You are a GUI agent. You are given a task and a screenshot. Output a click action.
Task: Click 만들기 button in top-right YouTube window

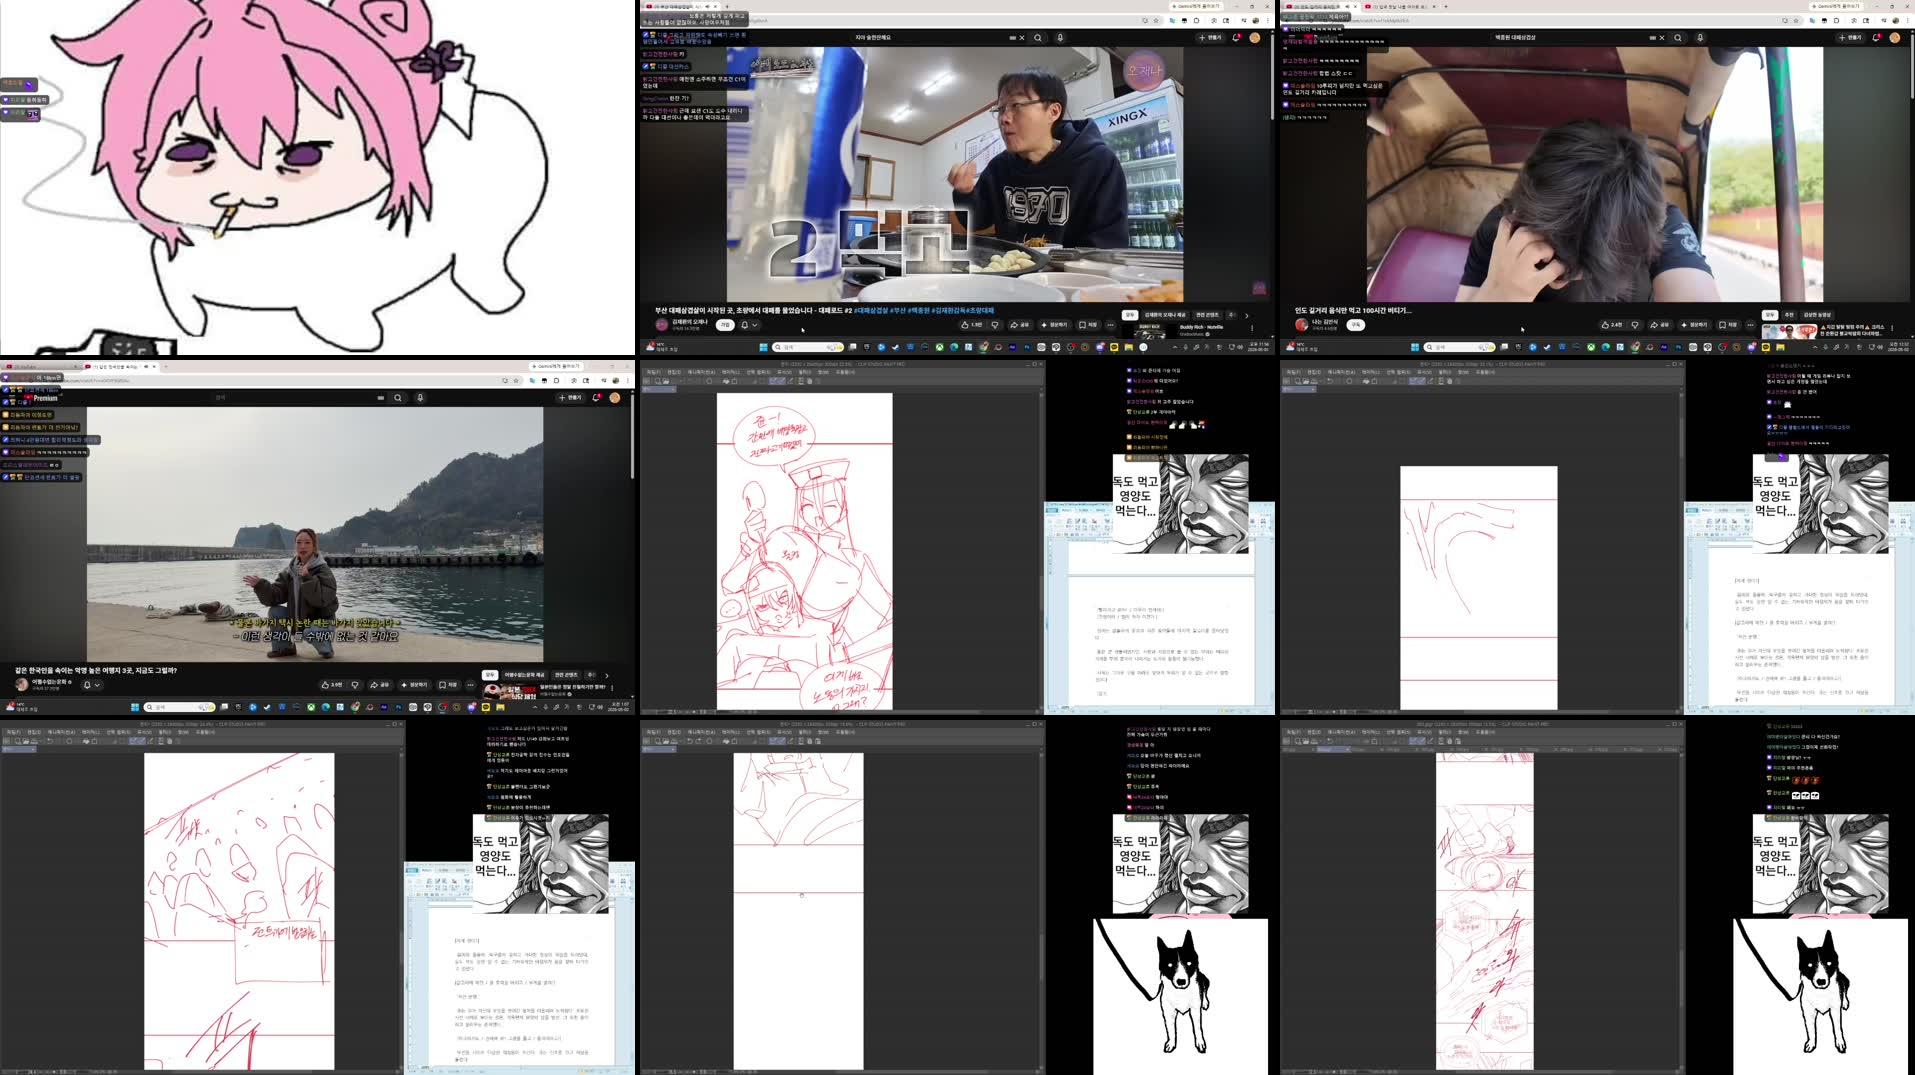click(x=1850, y=38)
